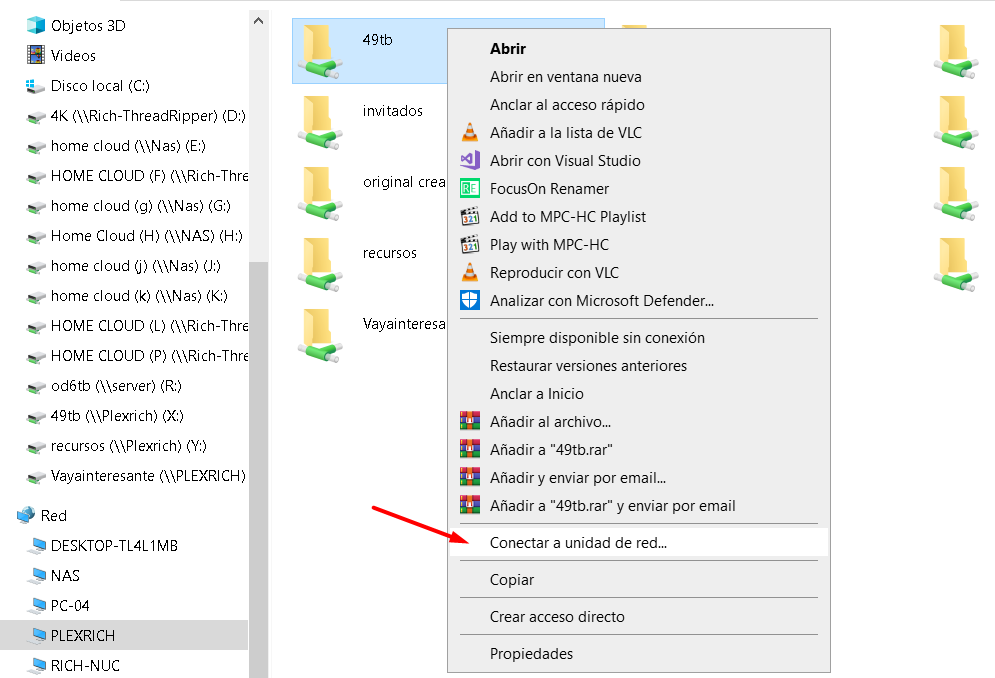Click the FocusOn Renamer icon

469,188
